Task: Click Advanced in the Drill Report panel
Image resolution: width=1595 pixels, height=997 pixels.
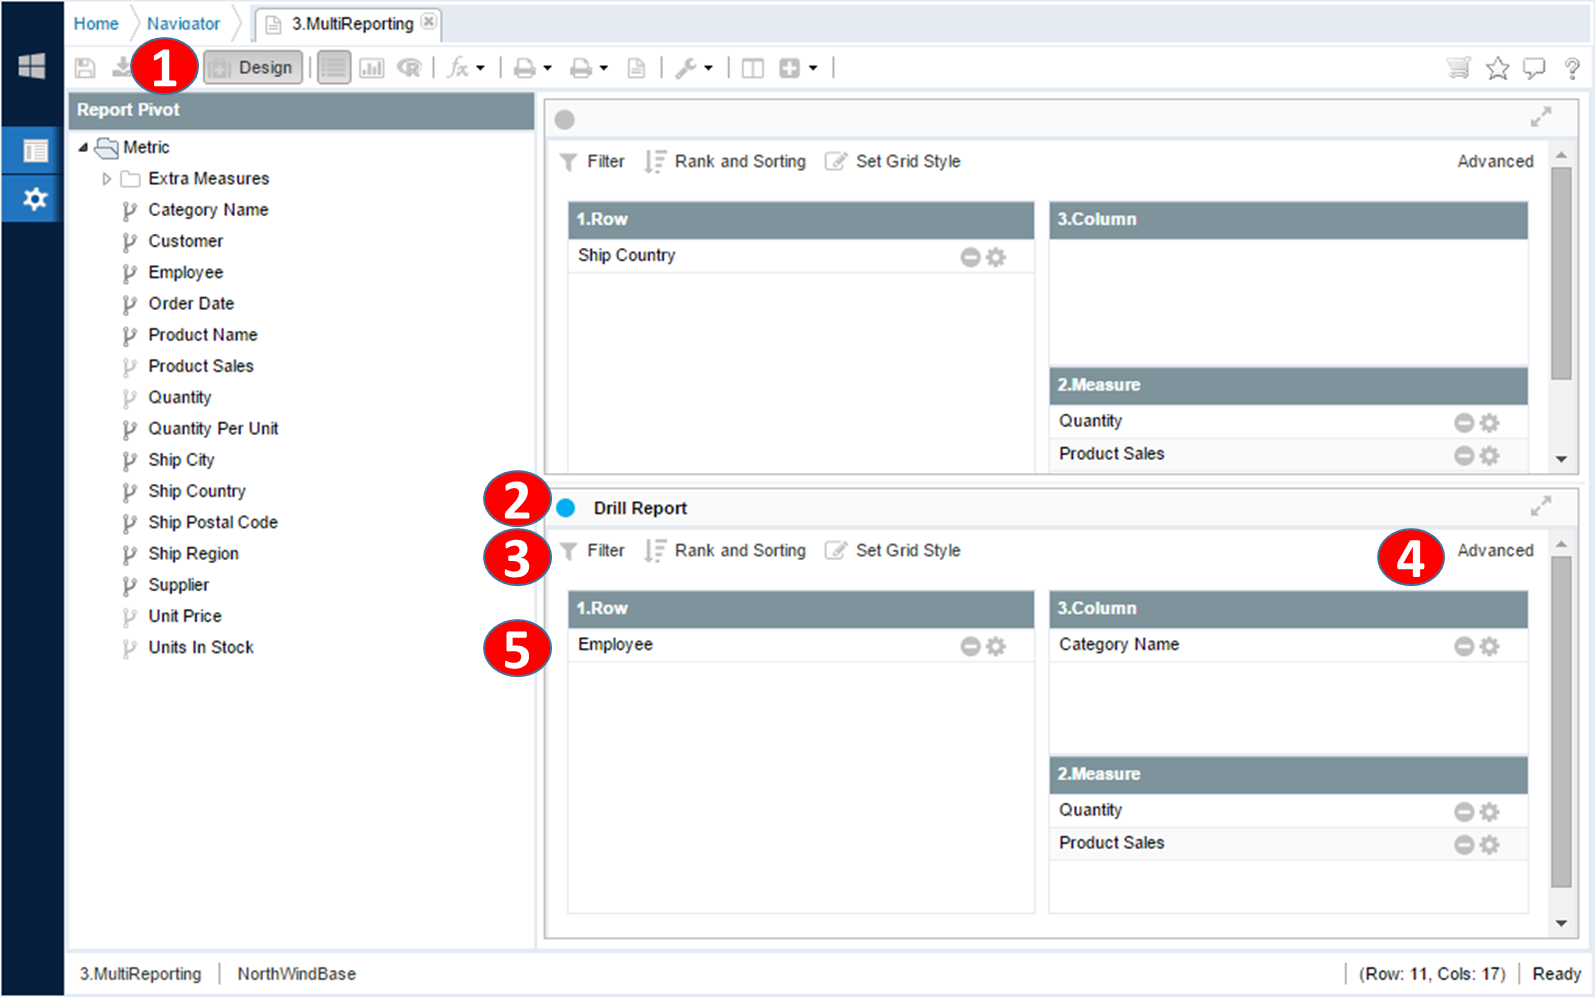Action: (x=1494, y=550)
